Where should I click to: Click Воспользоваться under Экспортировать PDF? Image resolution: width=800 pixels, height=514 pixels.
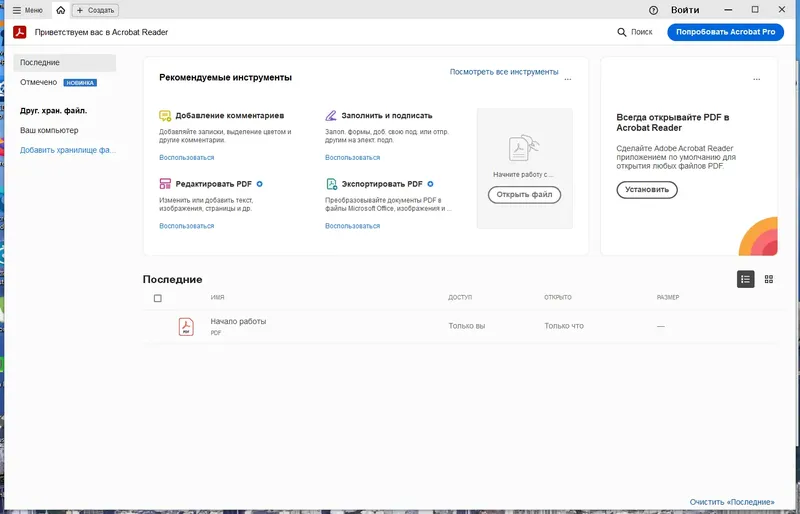(353, 226)
